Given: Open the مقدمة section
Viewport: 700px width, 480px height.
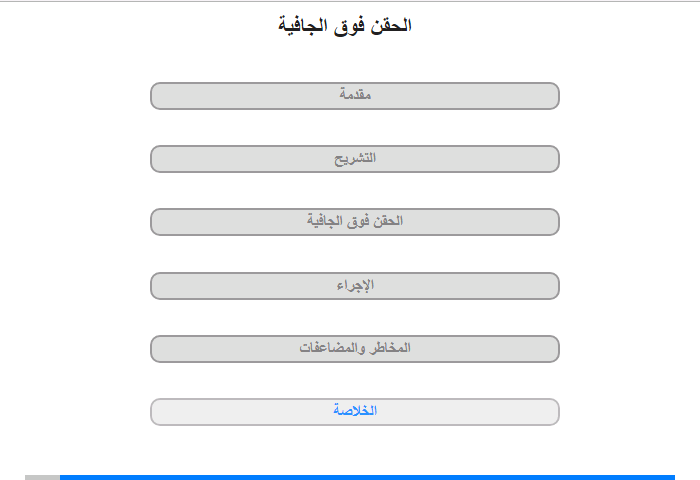Looking at the screenshot, I should 355,96.
